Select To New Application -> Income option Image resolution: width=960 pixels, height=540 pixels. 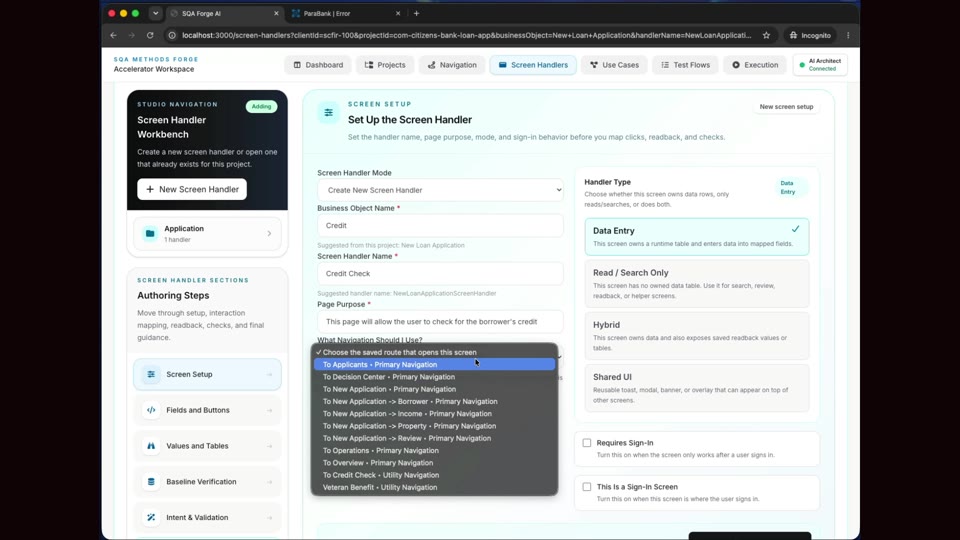(x=434, y=413)
